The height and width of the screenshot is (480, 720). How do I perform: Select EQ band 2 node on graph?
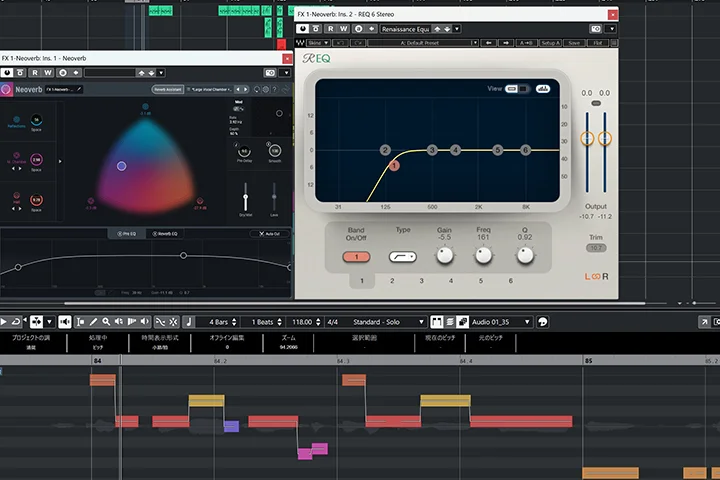[x=385, y=150]
